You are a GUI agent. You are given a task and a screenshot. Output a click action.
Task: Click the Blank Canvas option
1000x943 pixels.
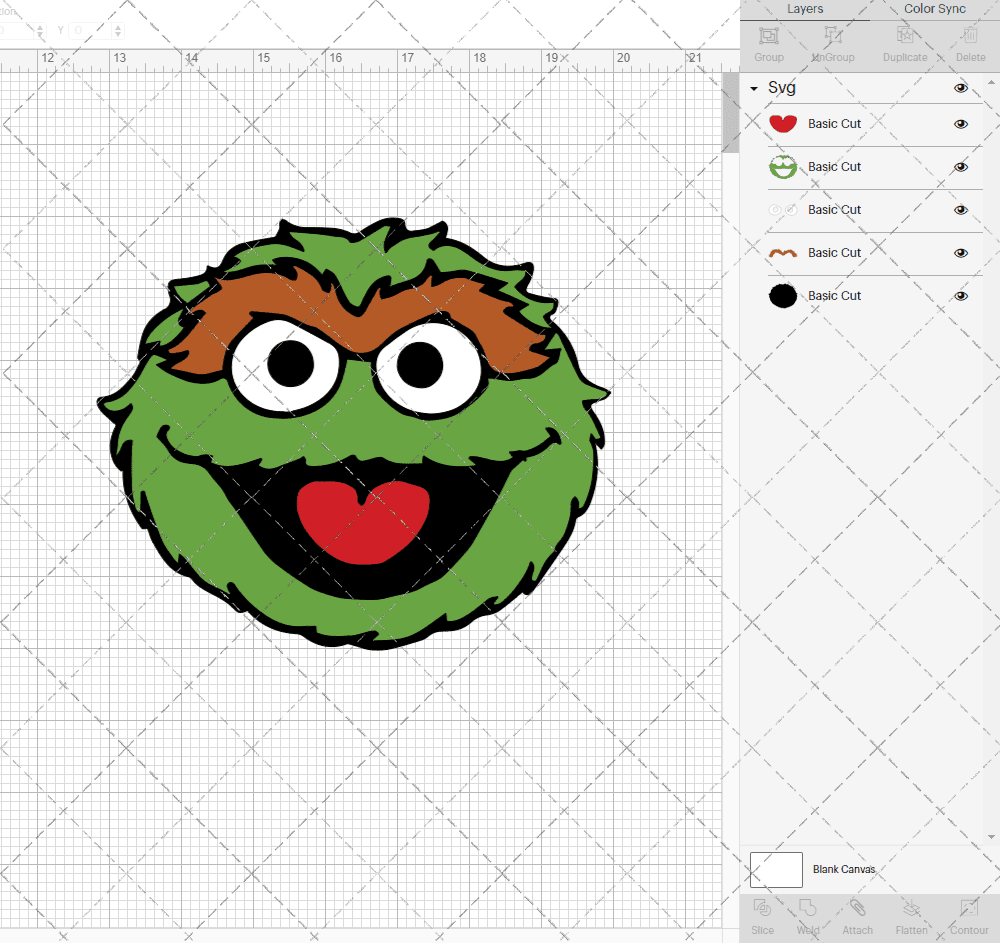tap(844, 869)
